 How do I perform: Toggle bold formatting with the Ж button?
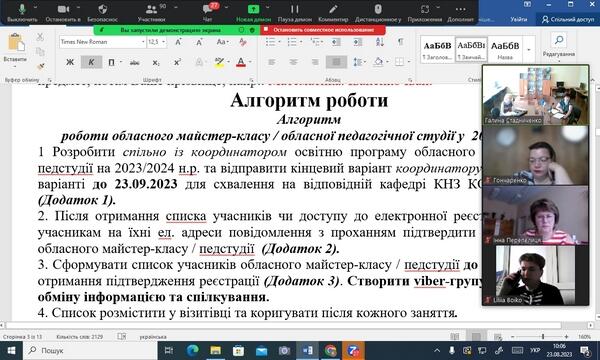click(70, 62)
